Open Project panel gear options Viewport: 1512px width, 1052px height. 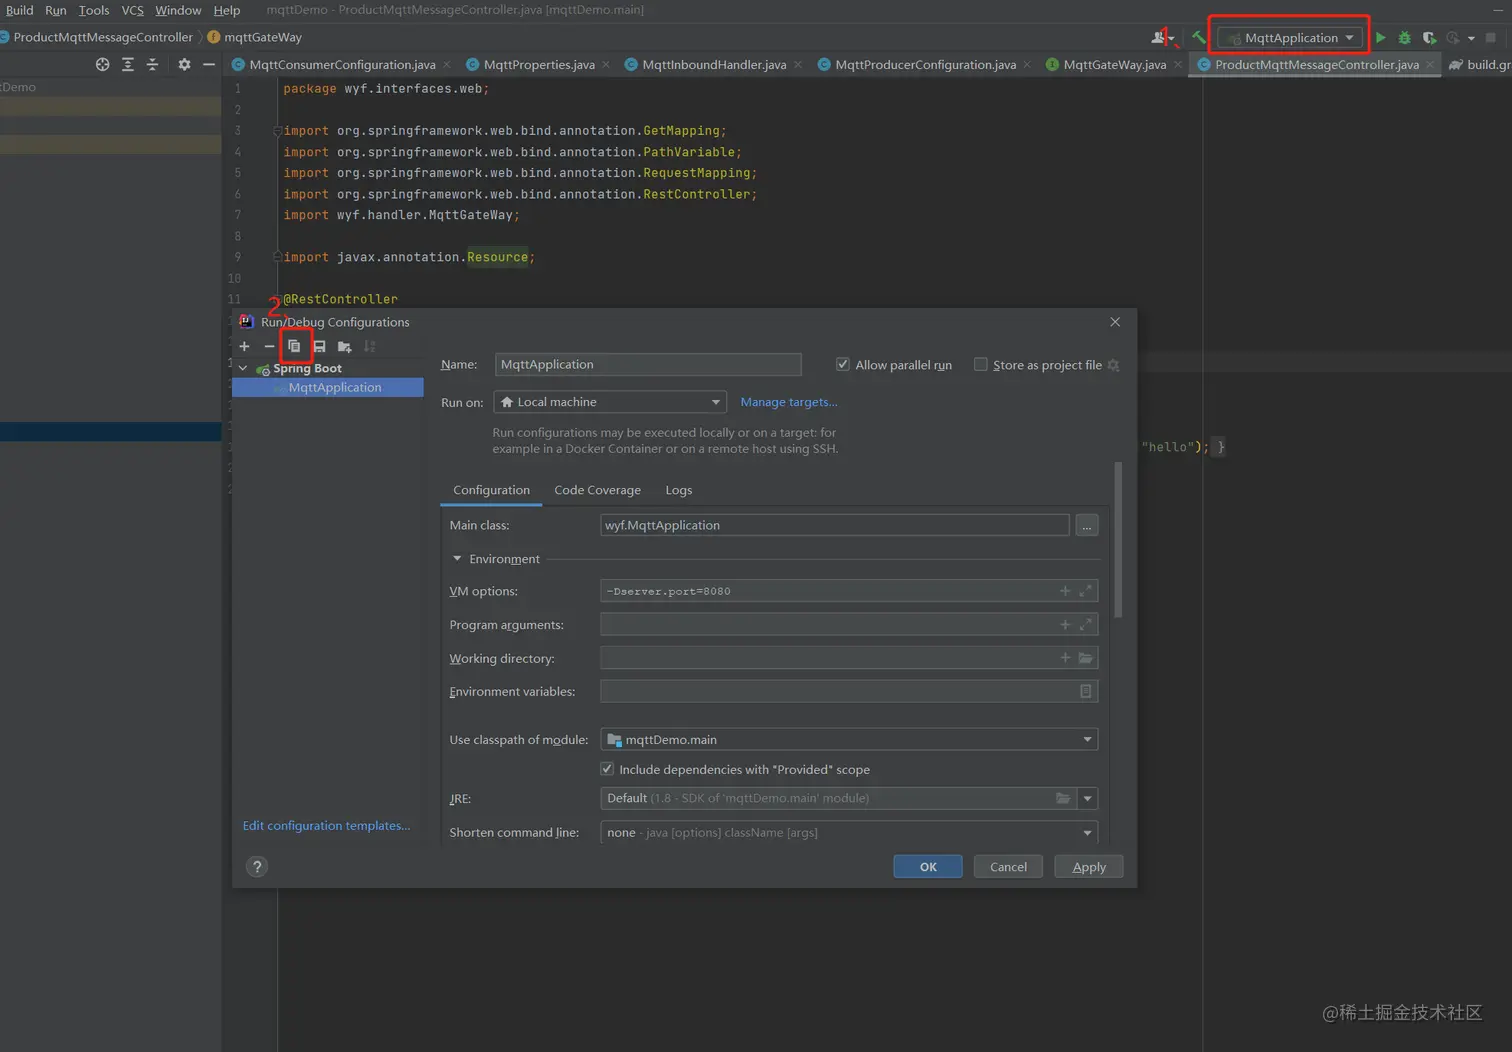(x=184, y=64)
